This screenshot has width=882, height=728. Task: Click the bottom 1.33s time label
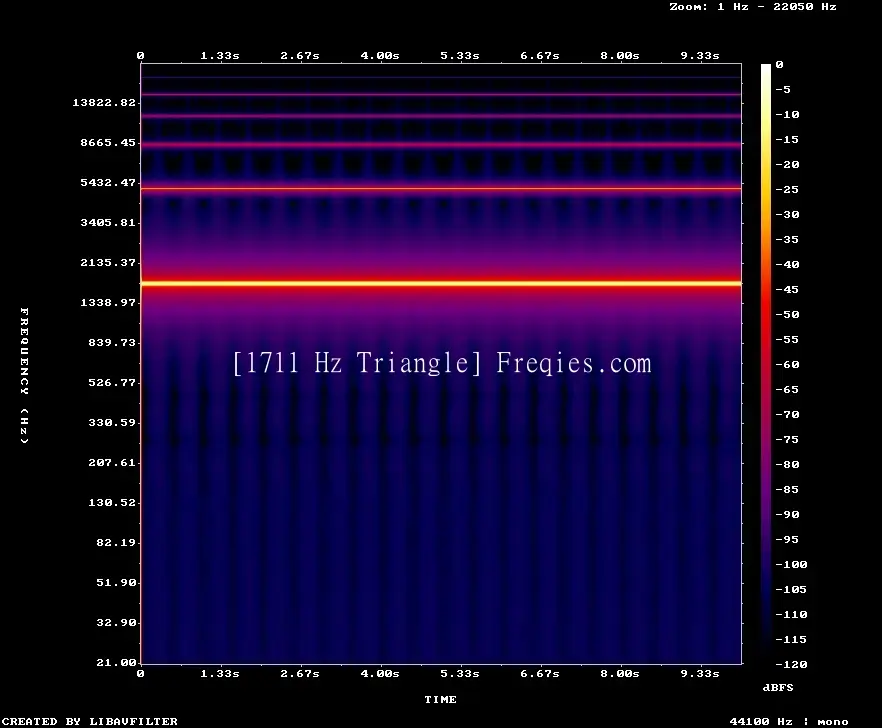[220, 673]
